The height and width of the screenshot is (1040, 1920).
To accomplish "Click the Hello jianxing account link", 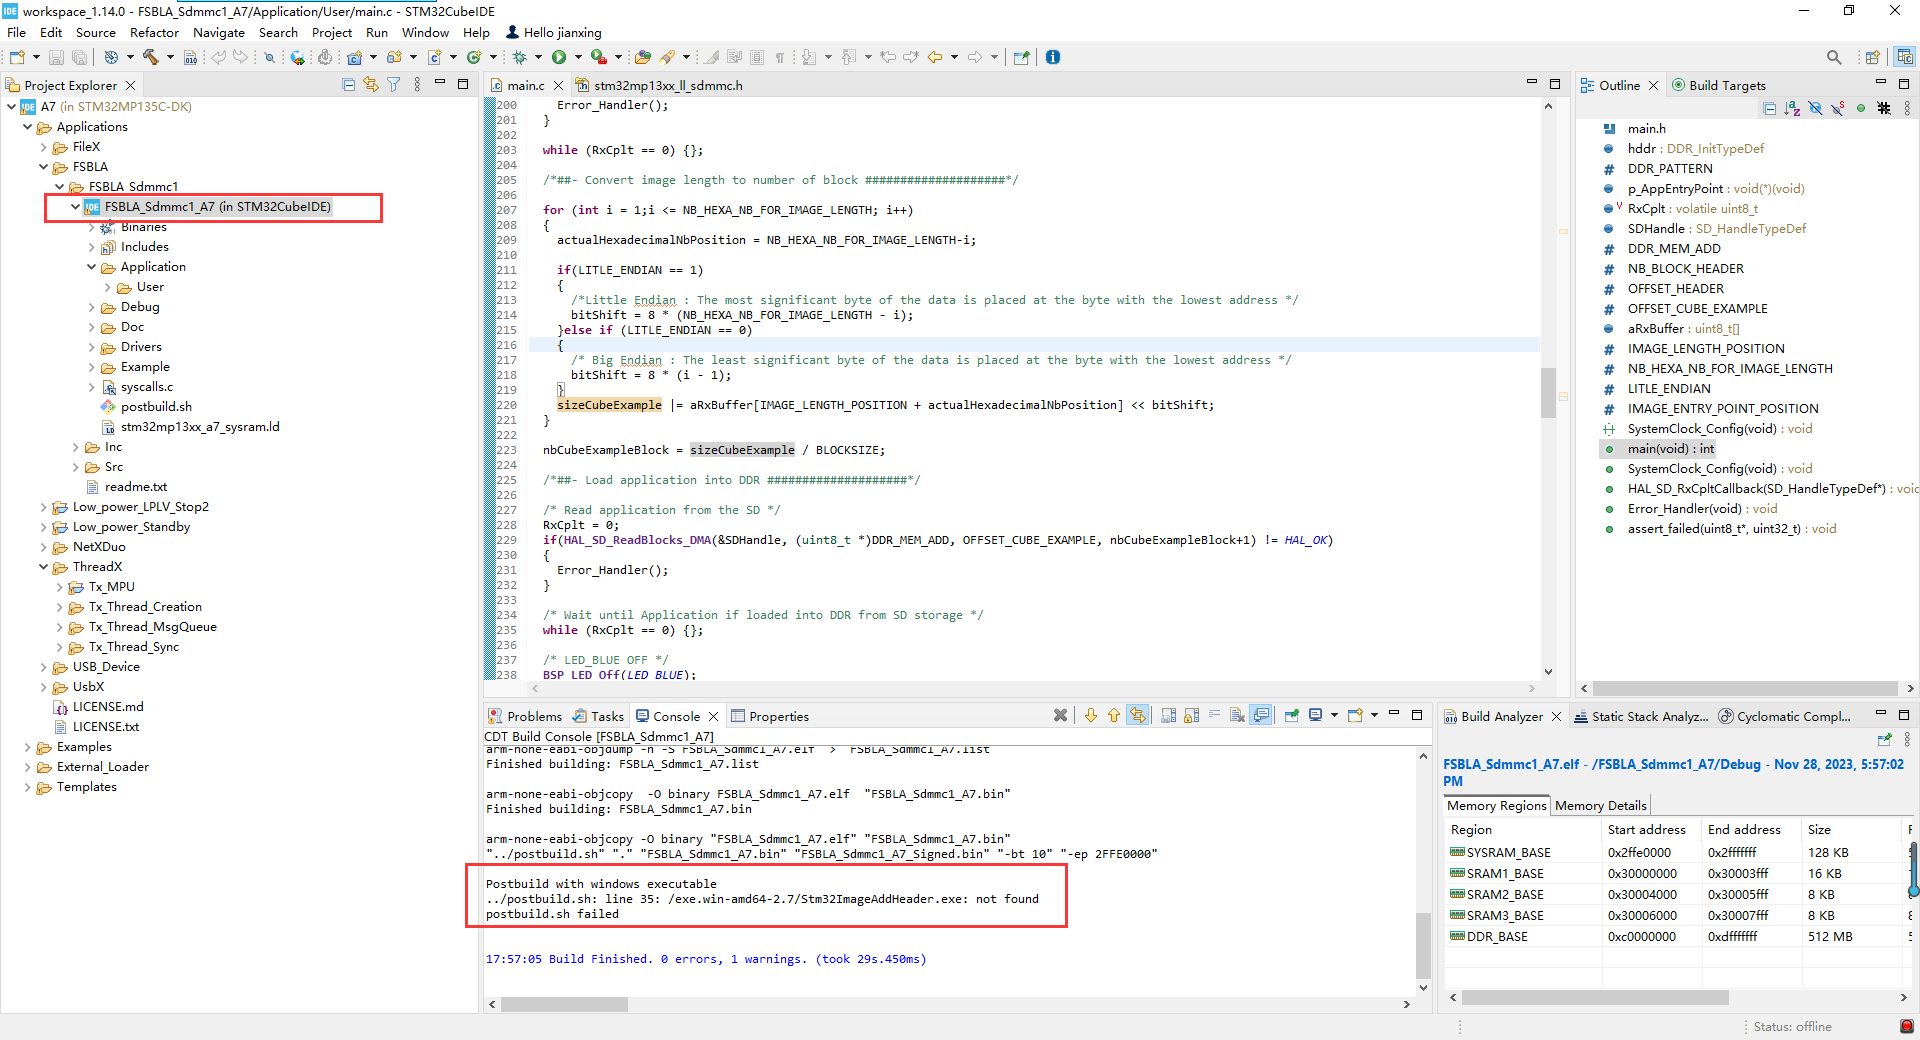I will tap(562, 32).
